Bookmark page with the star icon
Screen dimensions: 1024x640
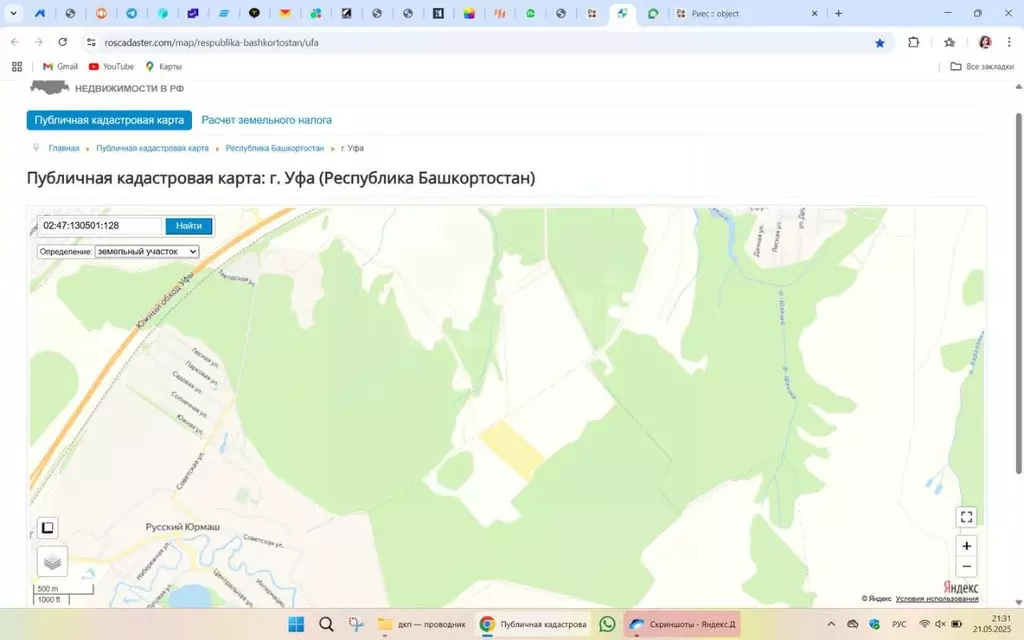point(880,43)
